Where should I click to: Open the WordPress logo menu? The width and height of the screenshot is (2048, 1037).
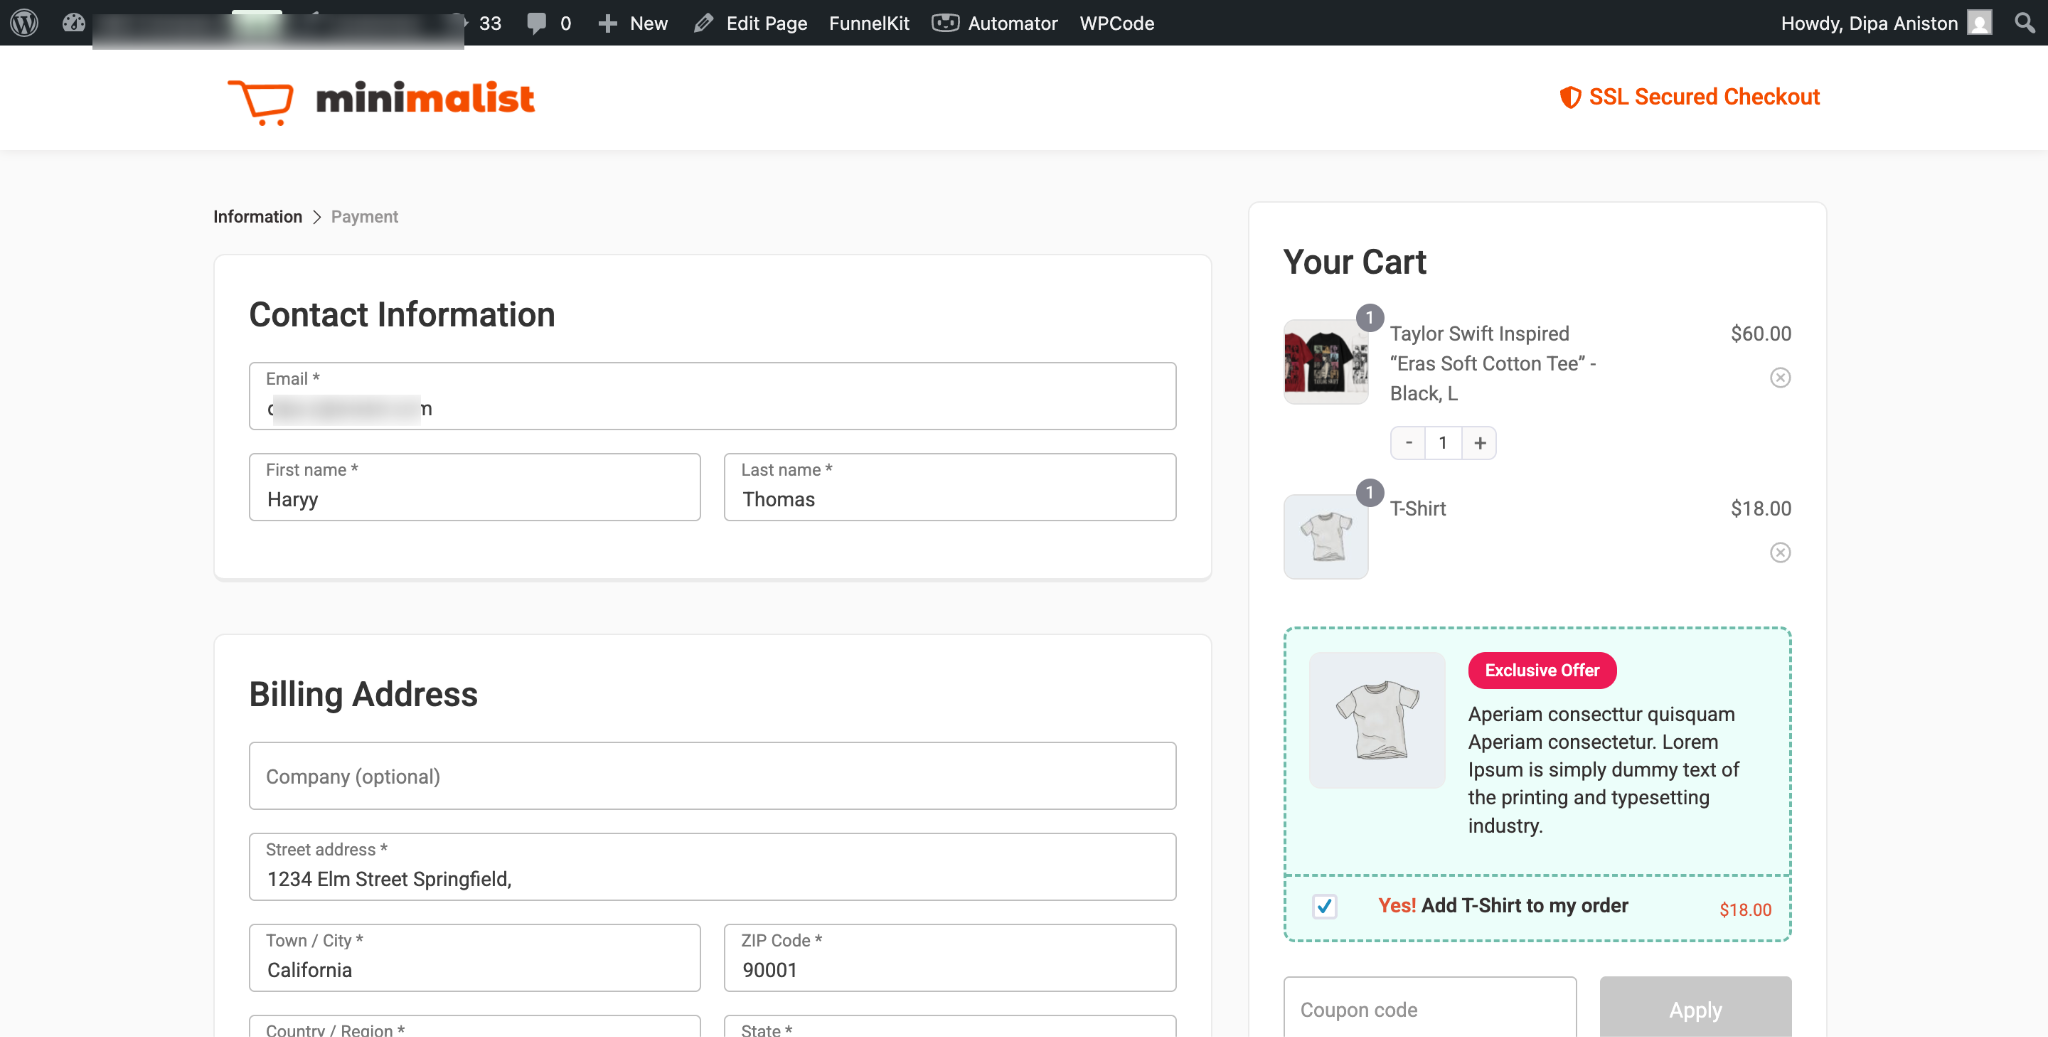click(24, 23)
